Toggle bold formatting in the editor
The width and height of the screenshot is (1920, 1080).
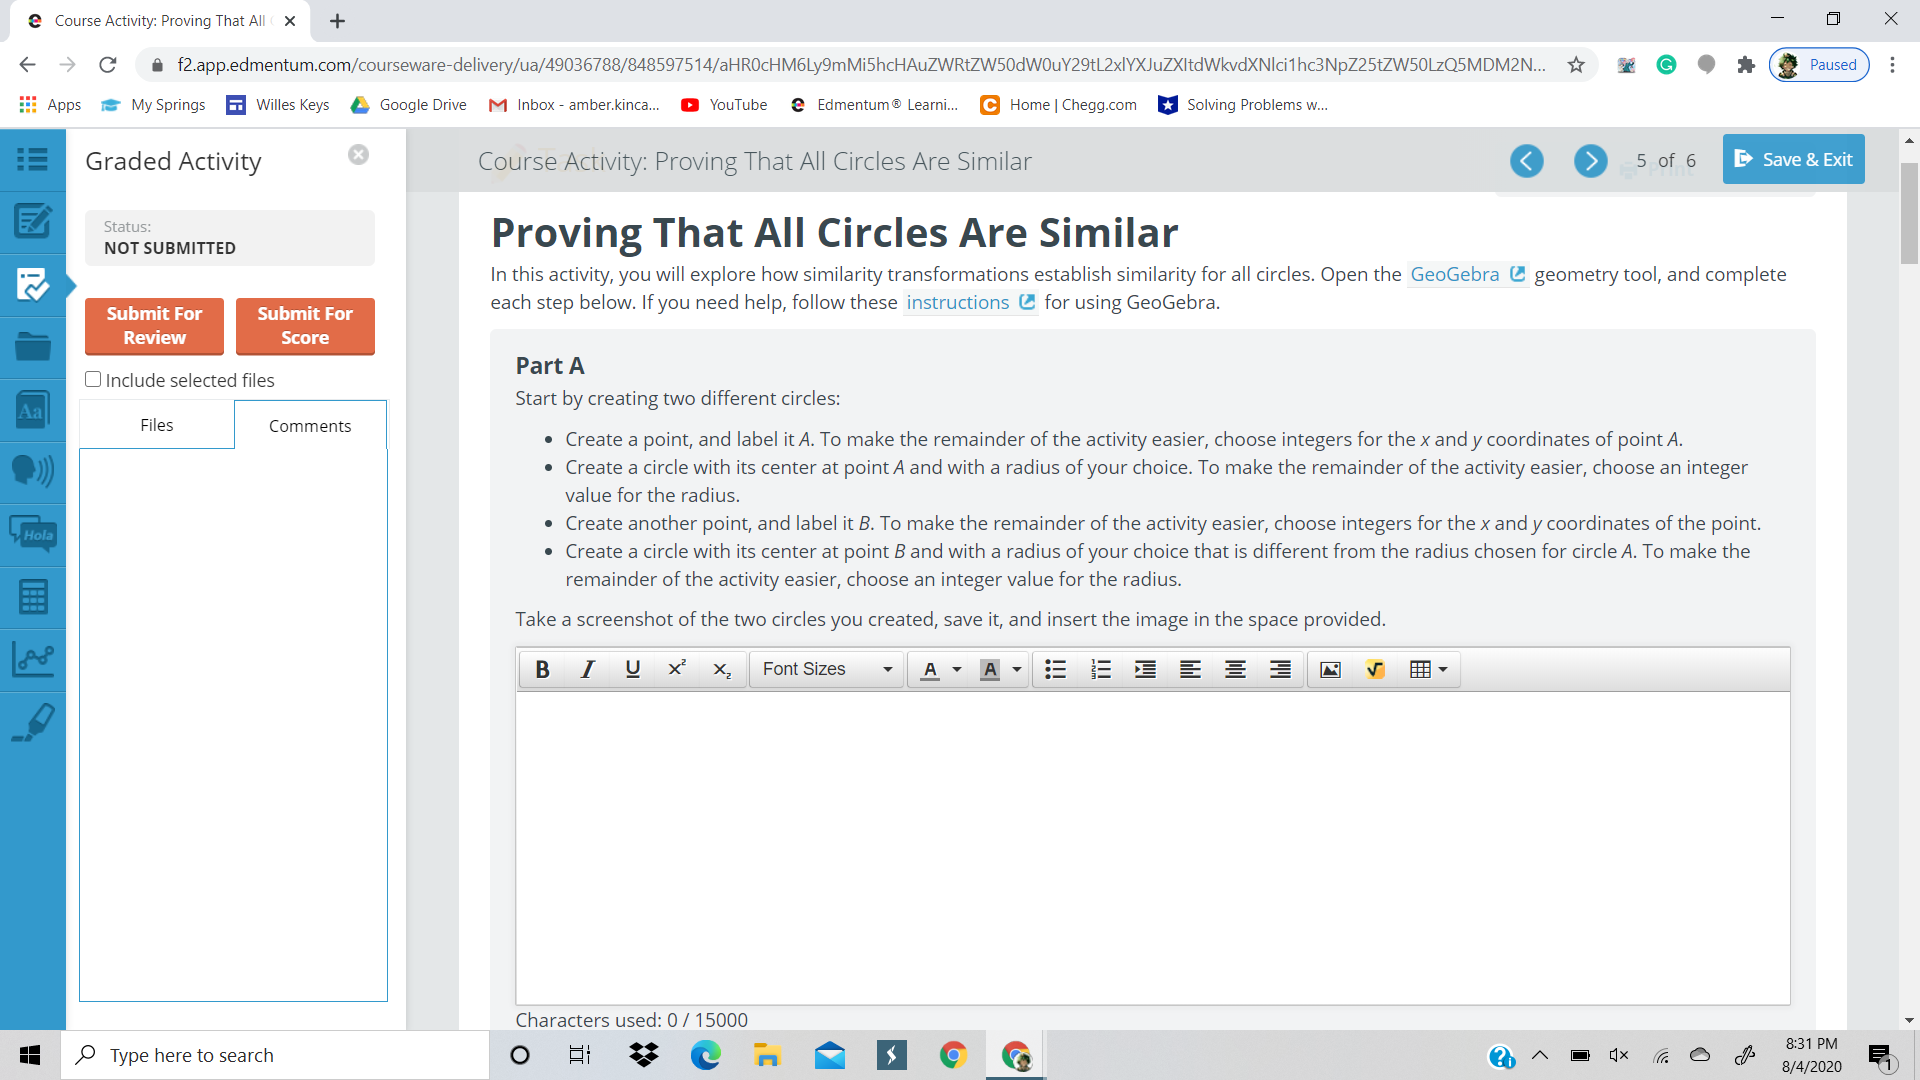pyautogui.click(x=542, y=669)
